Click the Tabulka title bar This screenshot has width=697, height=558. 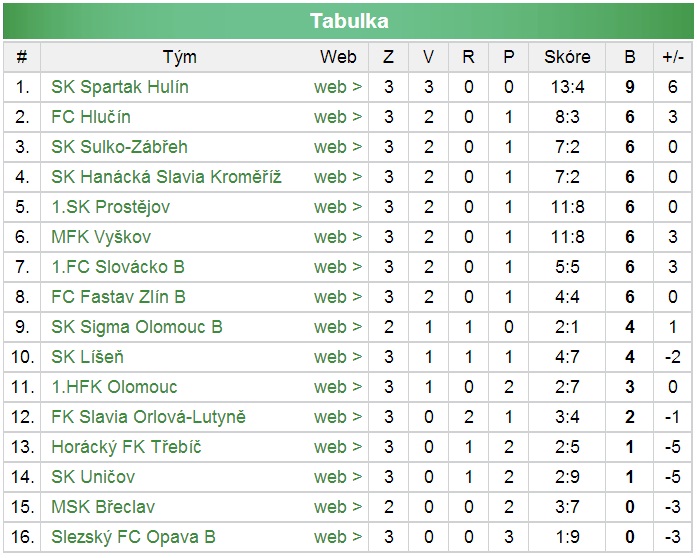(349, 21)
